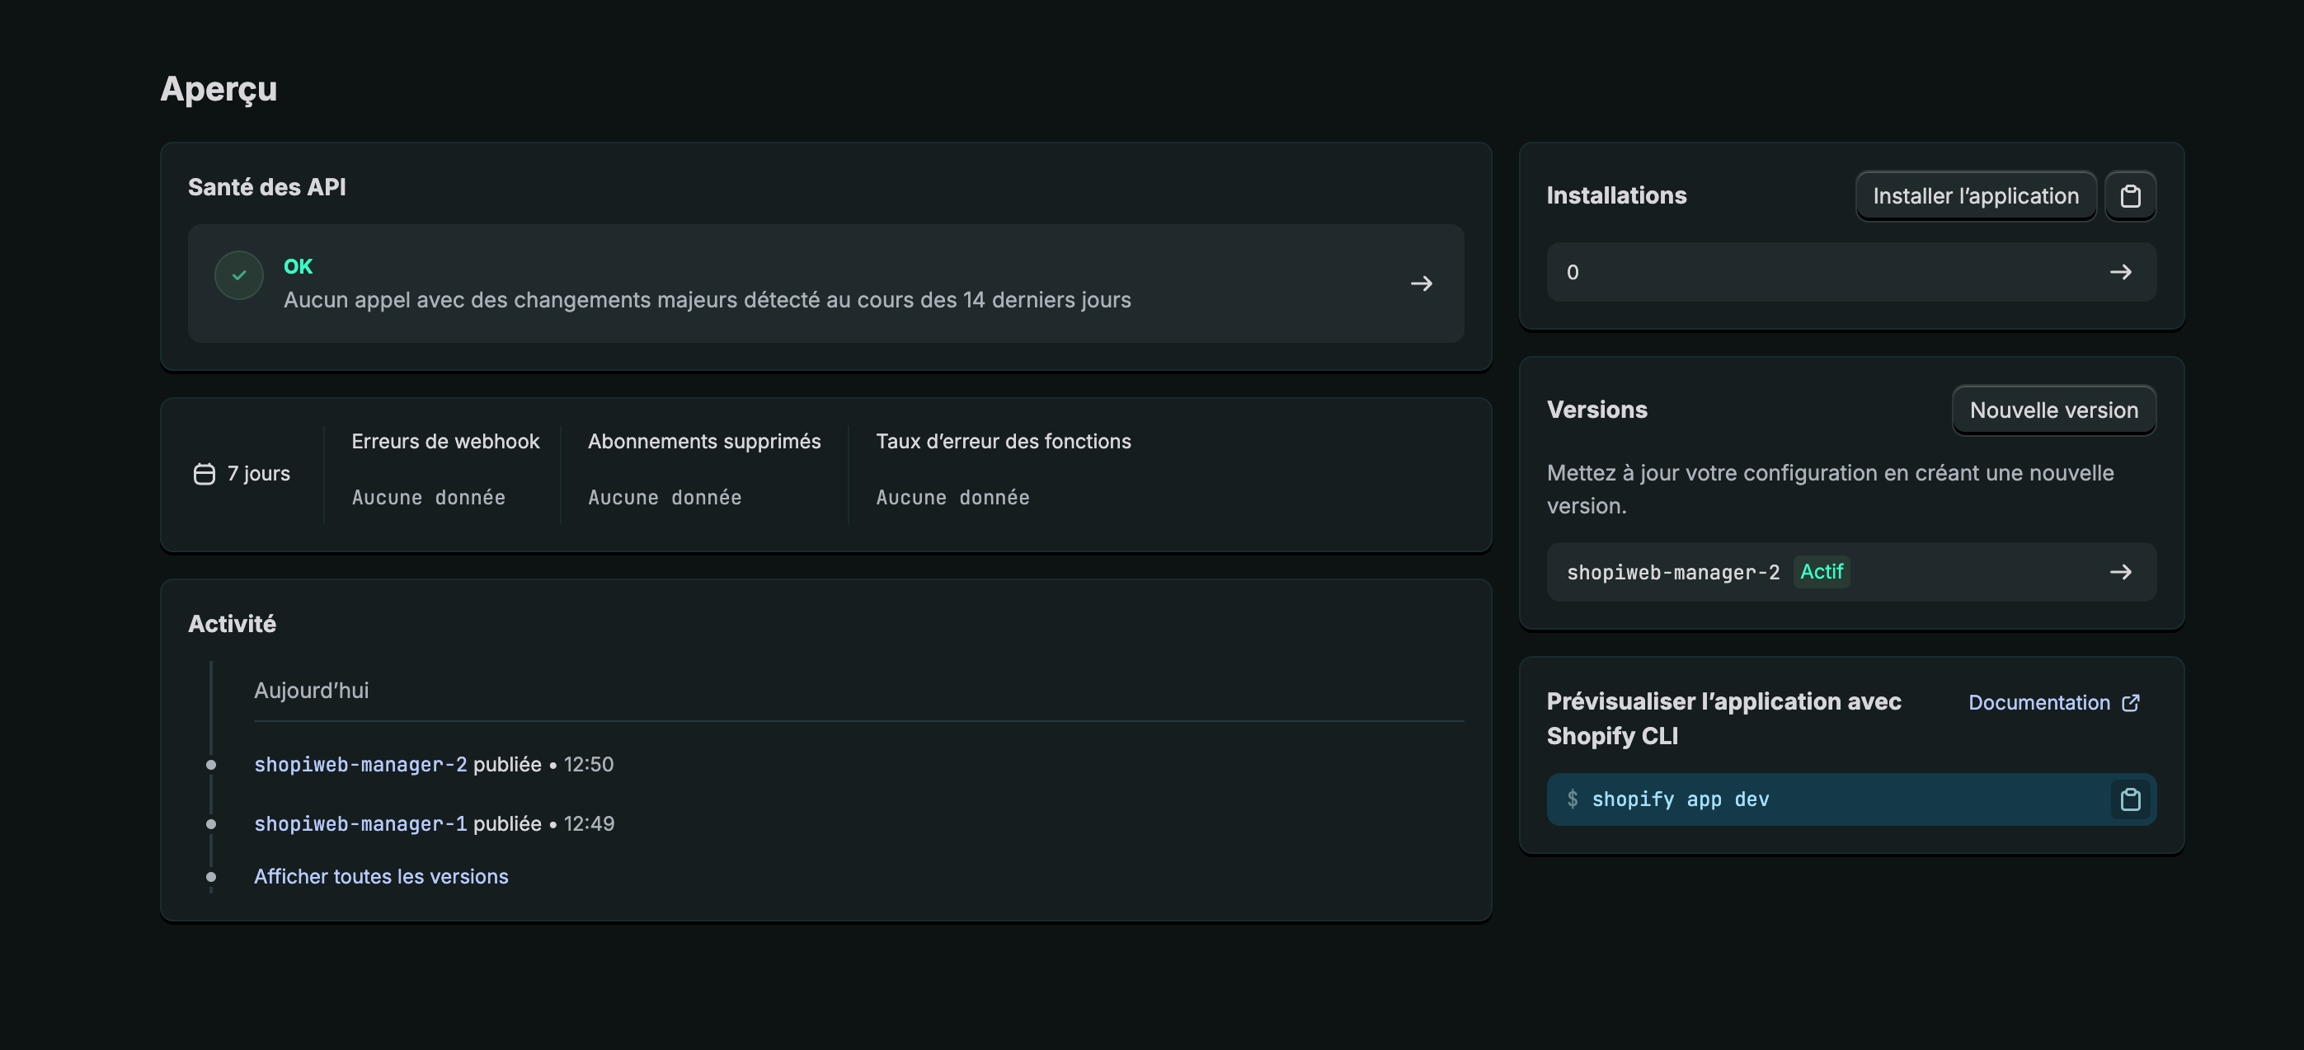Image resolution: width=2304 pixels, height=1050 pixels.
Task: Copy the shopify app dev command
Action: pyautogui.click(x=2130, y=799)
